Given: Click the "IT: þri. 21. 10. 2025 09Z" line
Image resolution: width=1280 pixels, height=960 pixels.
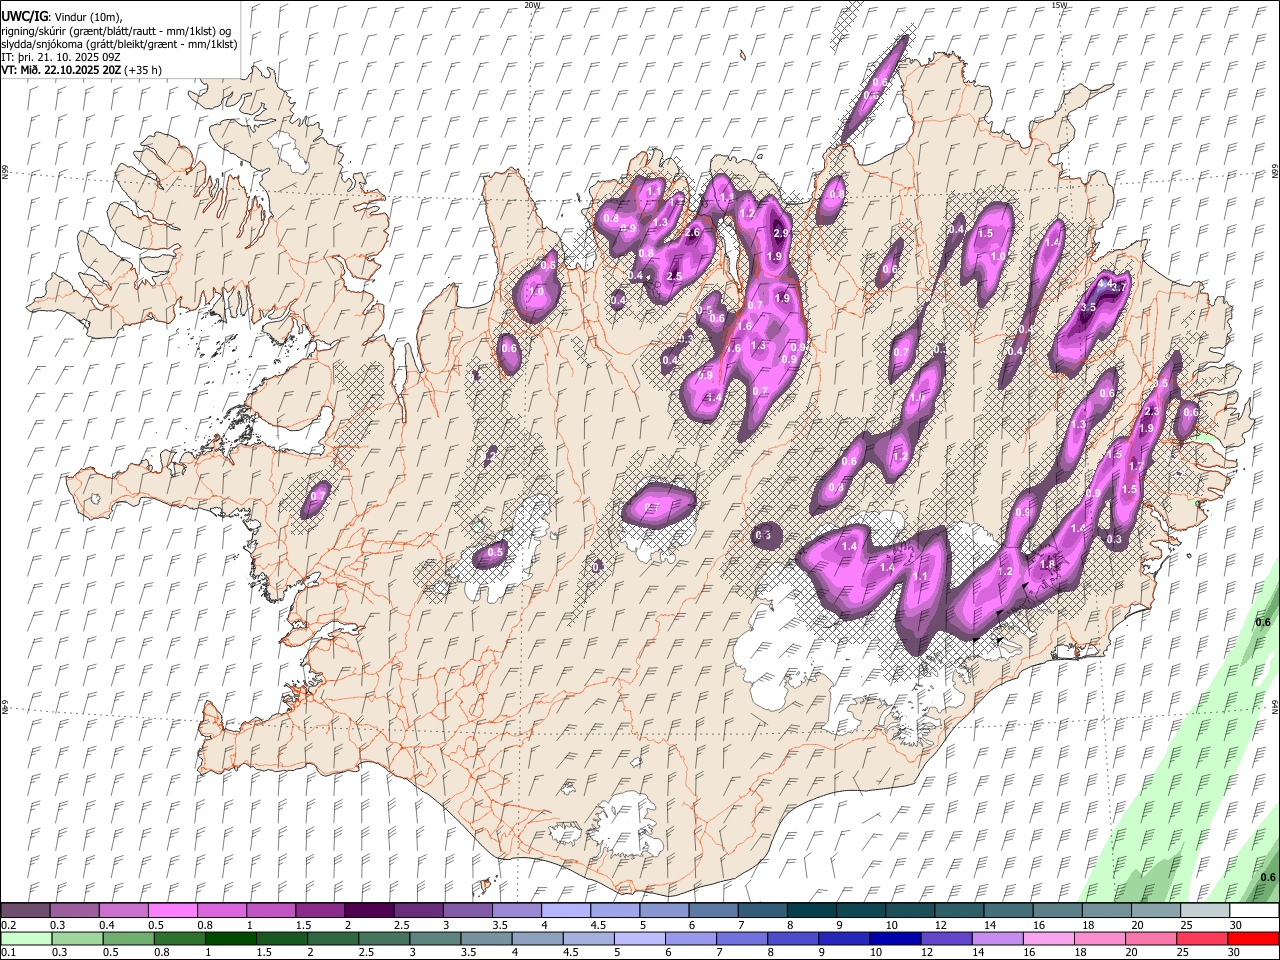Looking at the screenshot, I should [59, 57].
